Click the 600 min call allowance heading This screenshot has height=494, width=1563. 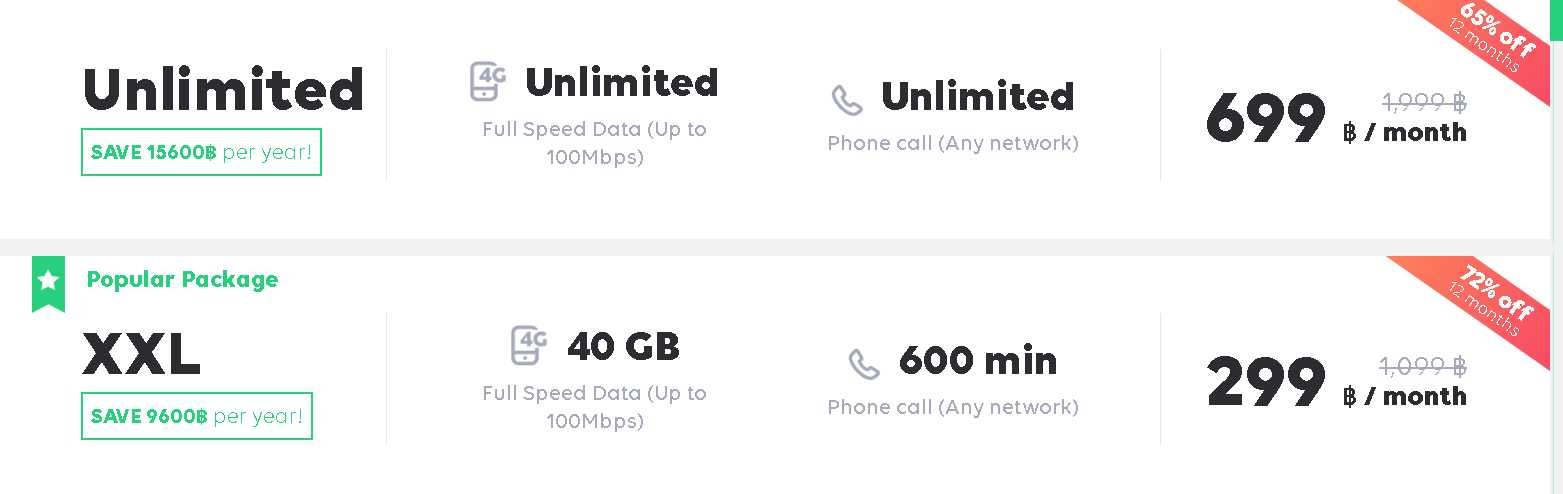(x=978, y=360)
